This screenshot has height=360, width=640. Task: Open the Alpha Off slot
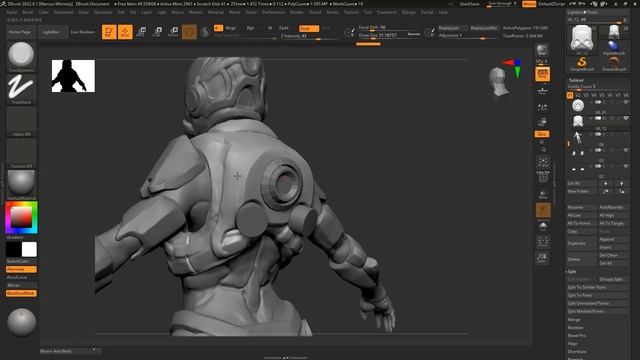21,121
